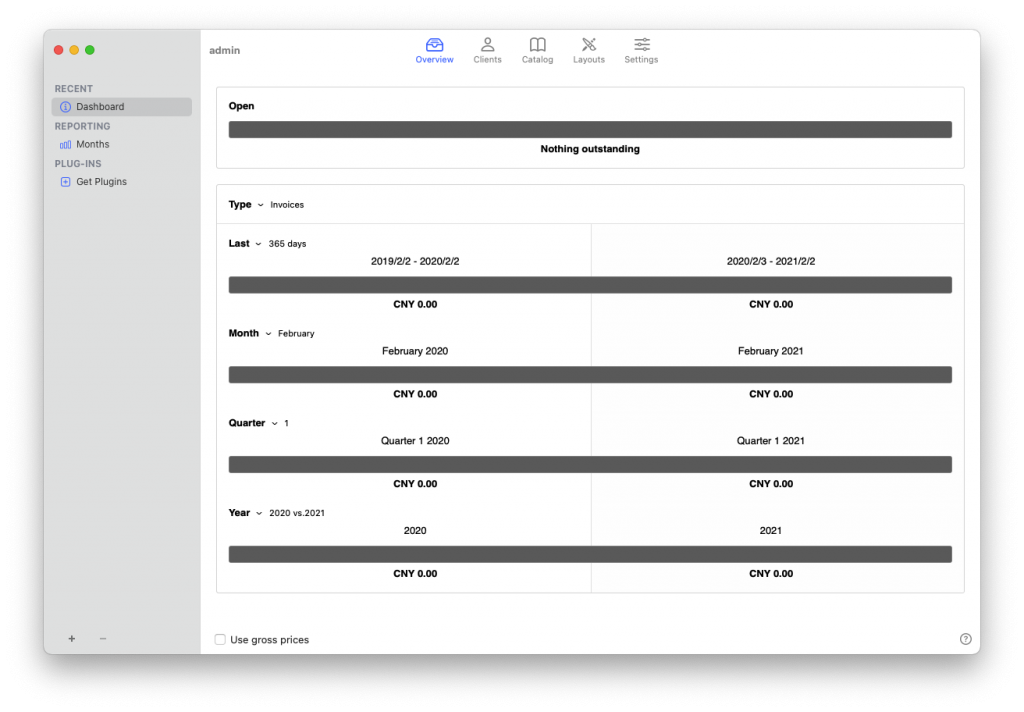Open the Layouts tools icon
1024x712 pixels.
588,44
